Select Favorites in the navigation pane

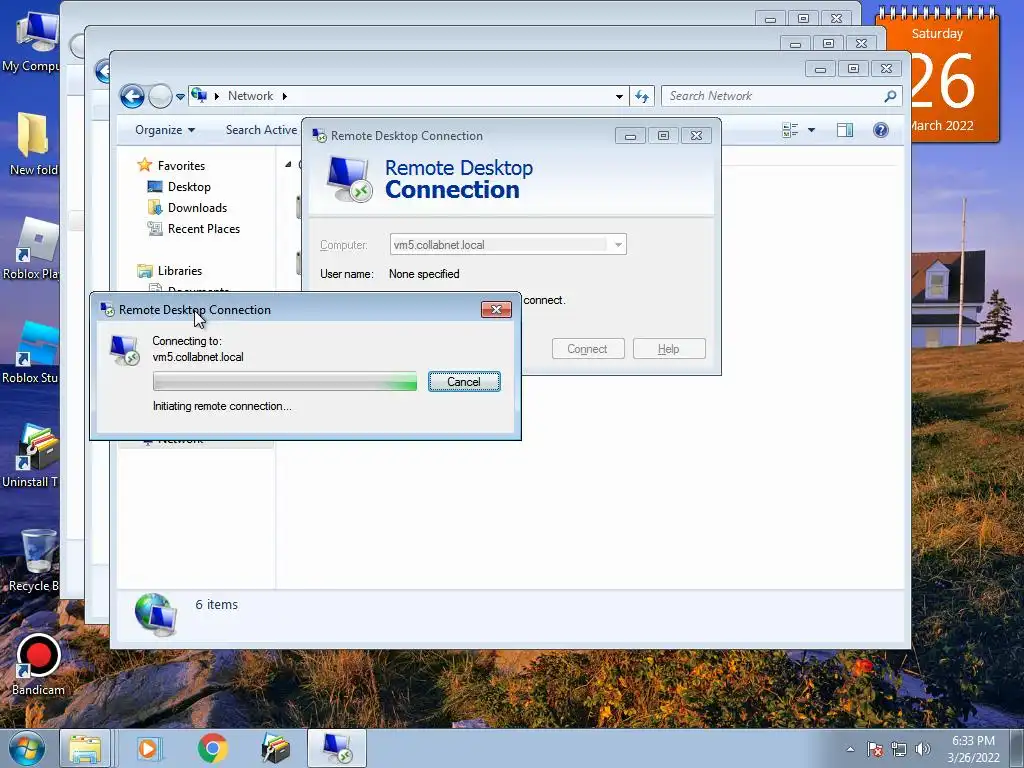tap(181, 166)
